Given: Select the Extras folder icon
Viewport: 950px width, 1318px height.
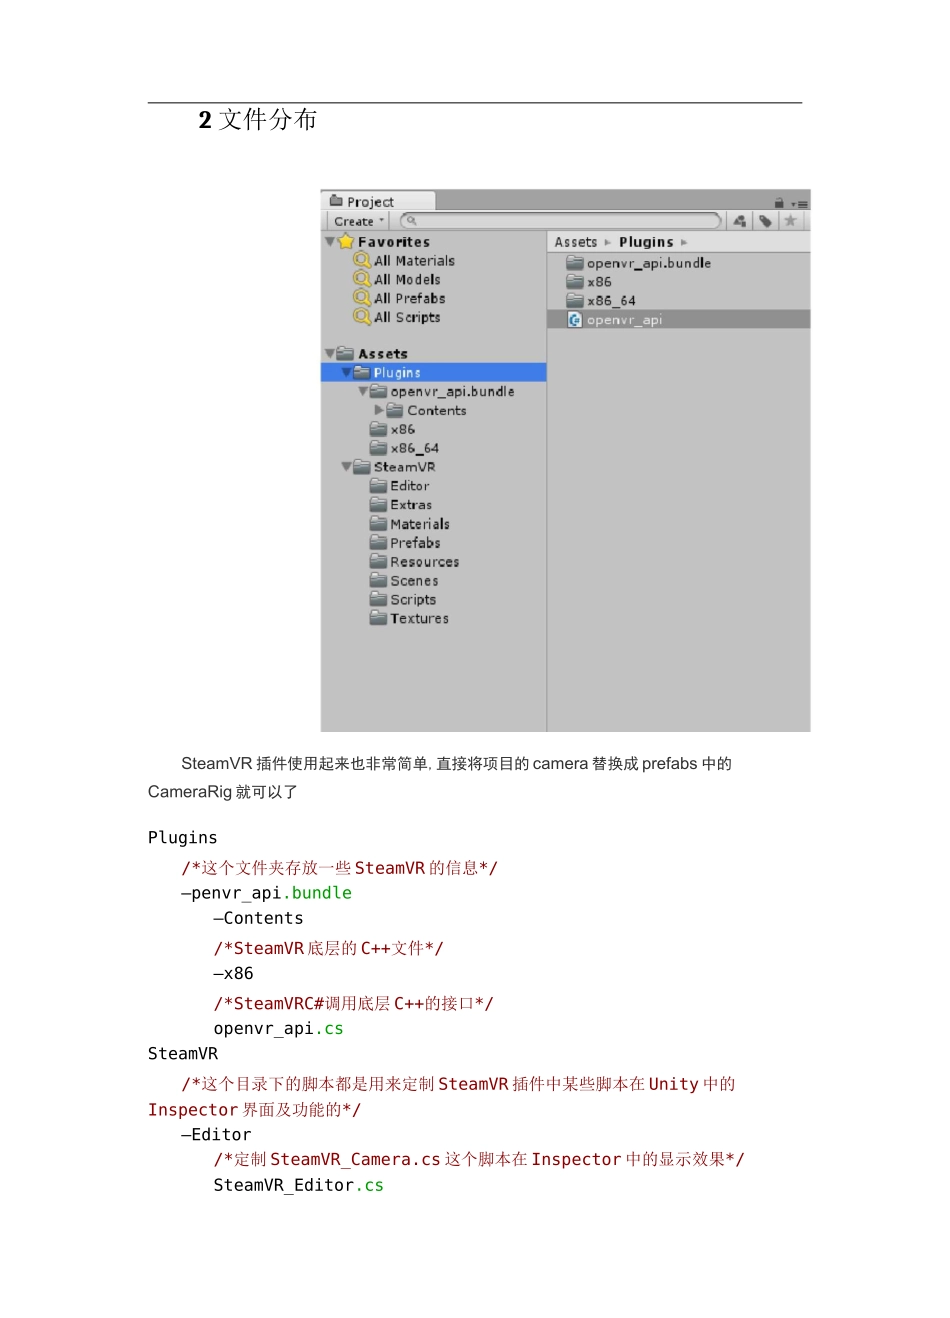Looking at the screenshot, I should [x=378, y=504].
